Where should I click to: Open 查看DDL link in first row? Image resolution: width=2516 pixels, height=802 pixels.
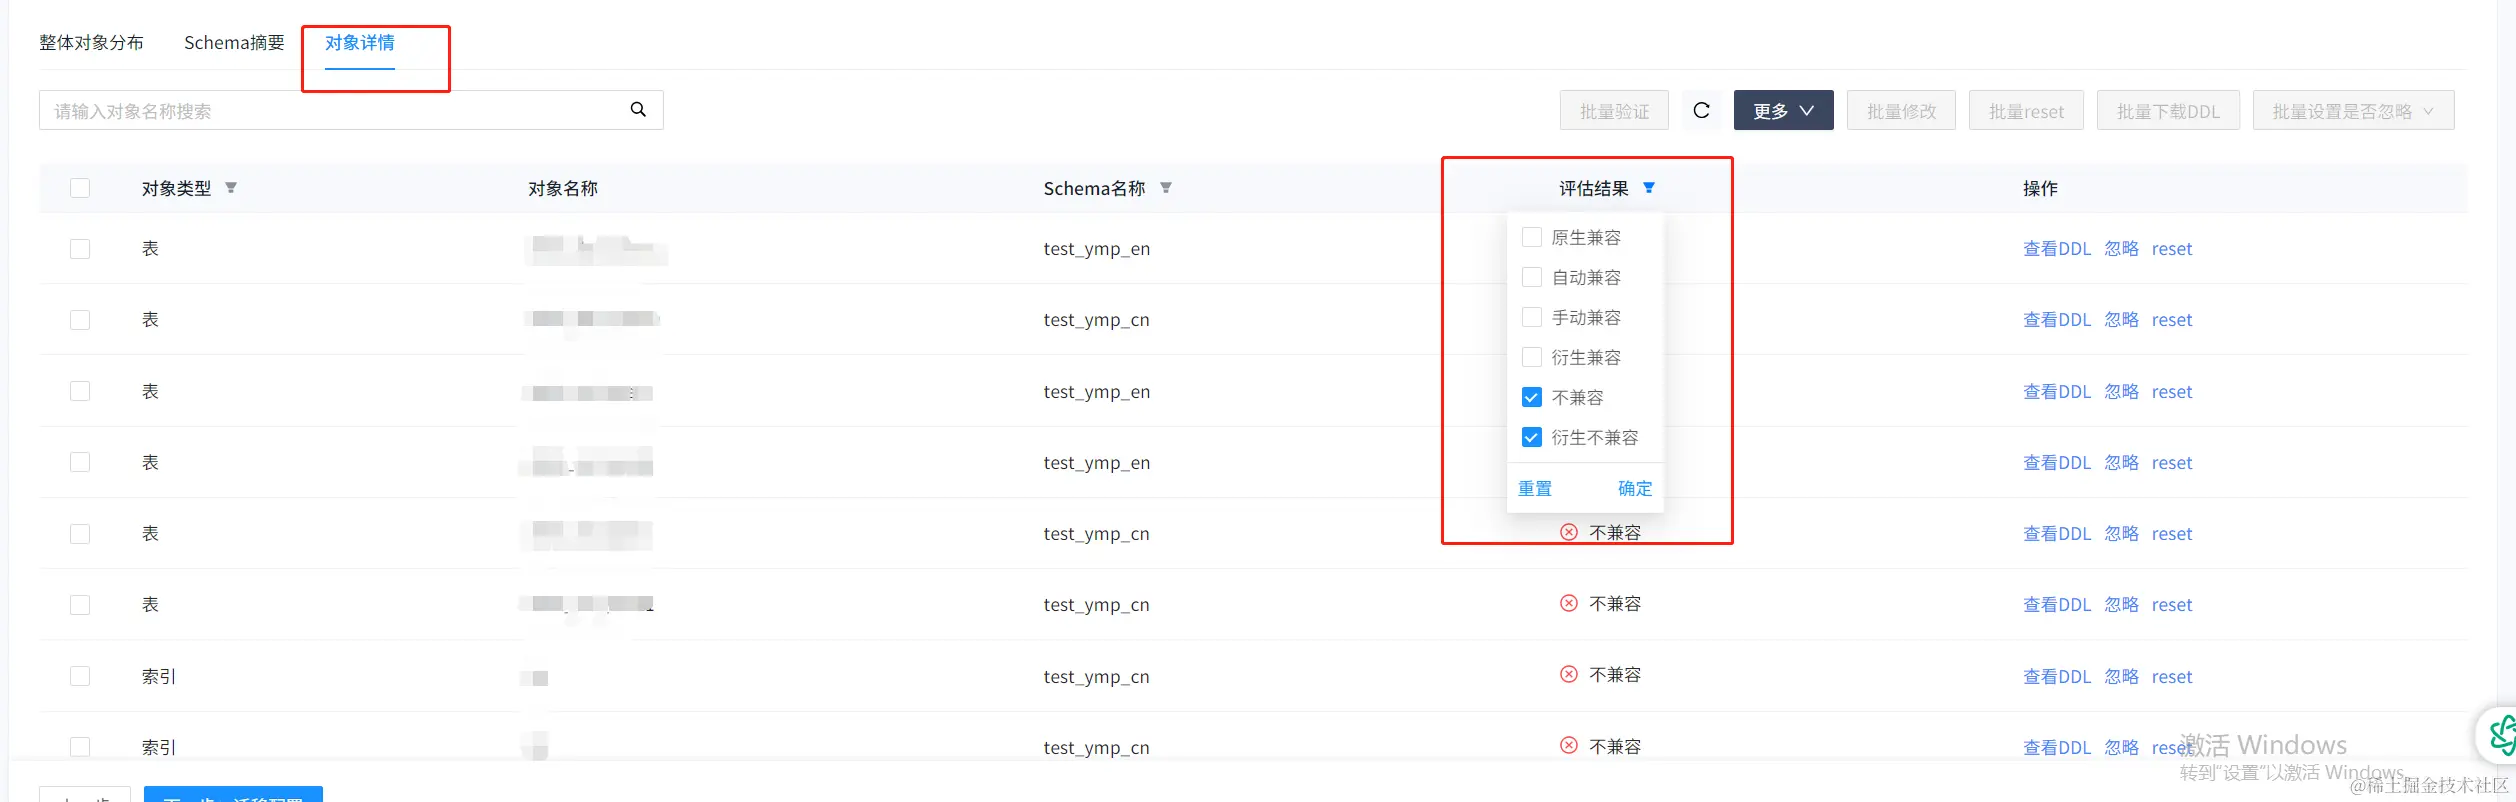pyautogui.click(x=2056, y=248)
